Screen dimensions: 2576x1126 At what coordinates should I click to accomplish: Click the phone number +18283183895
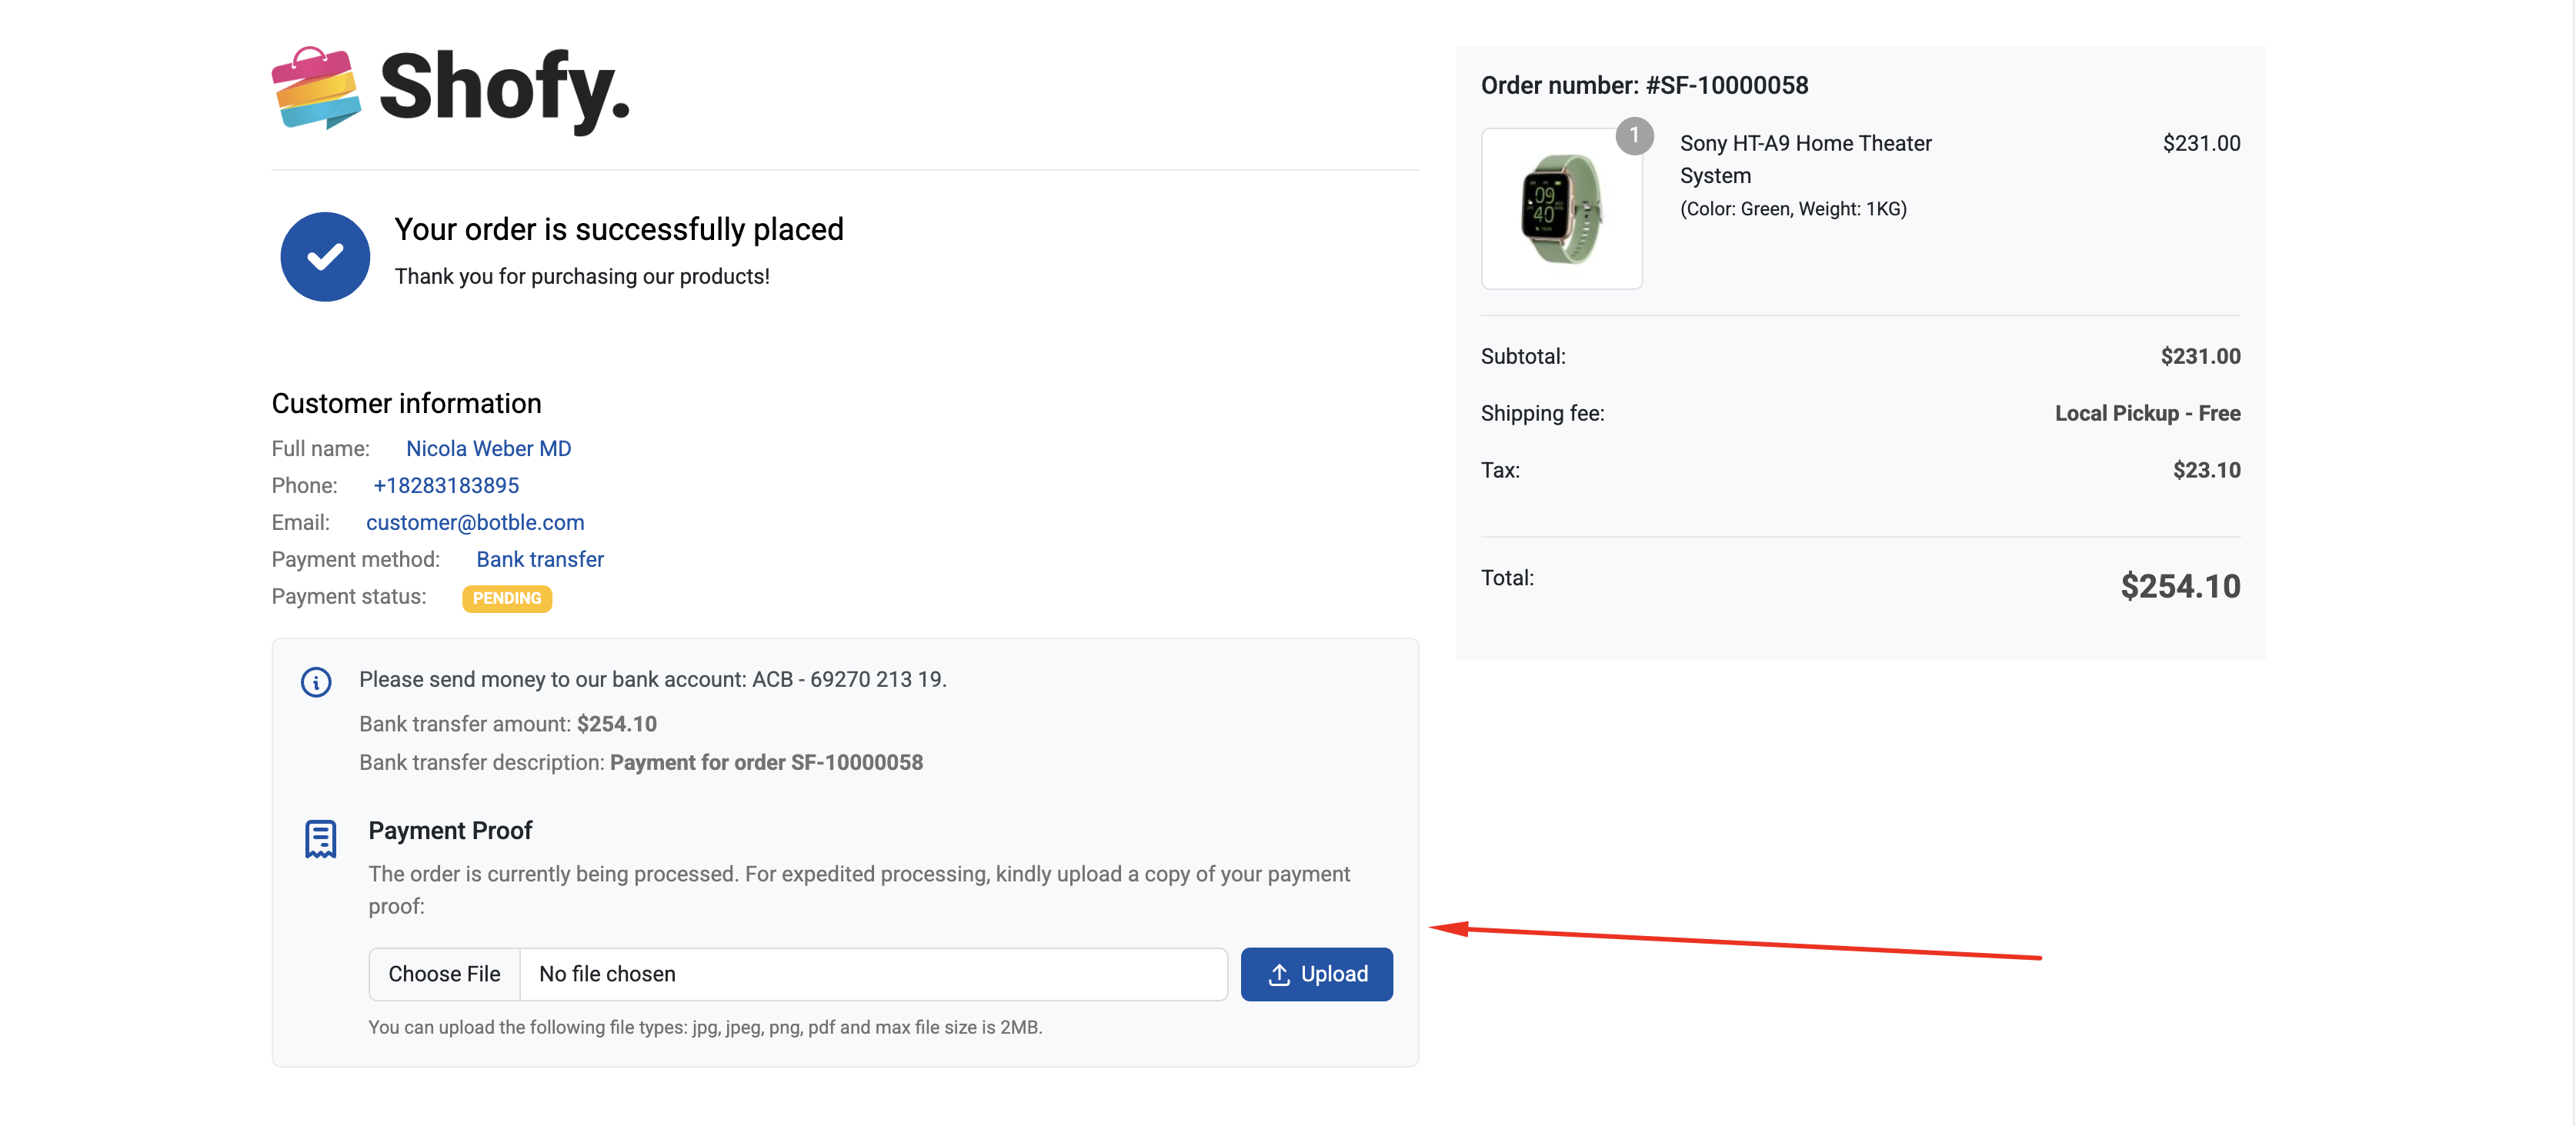pyautogui.click(x=446, y=486)
